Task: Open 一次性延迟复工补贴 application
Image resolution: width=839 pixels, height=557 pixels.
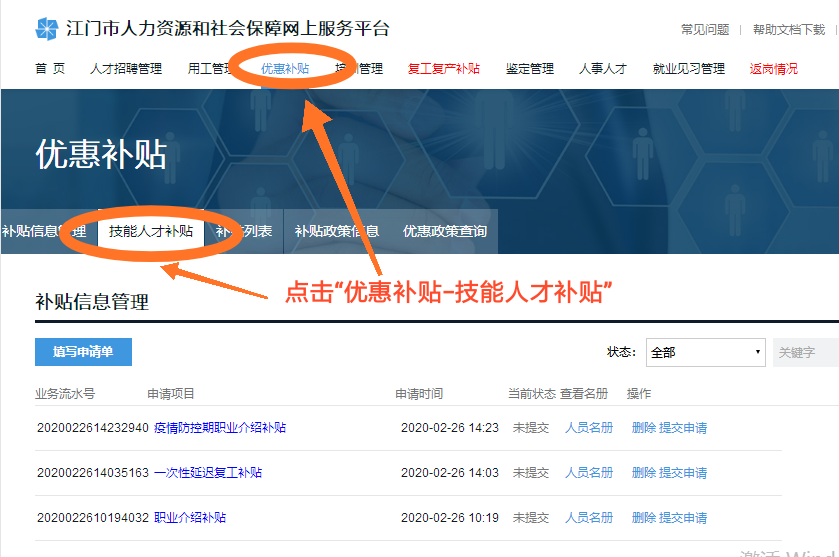Action: [208, 472]
